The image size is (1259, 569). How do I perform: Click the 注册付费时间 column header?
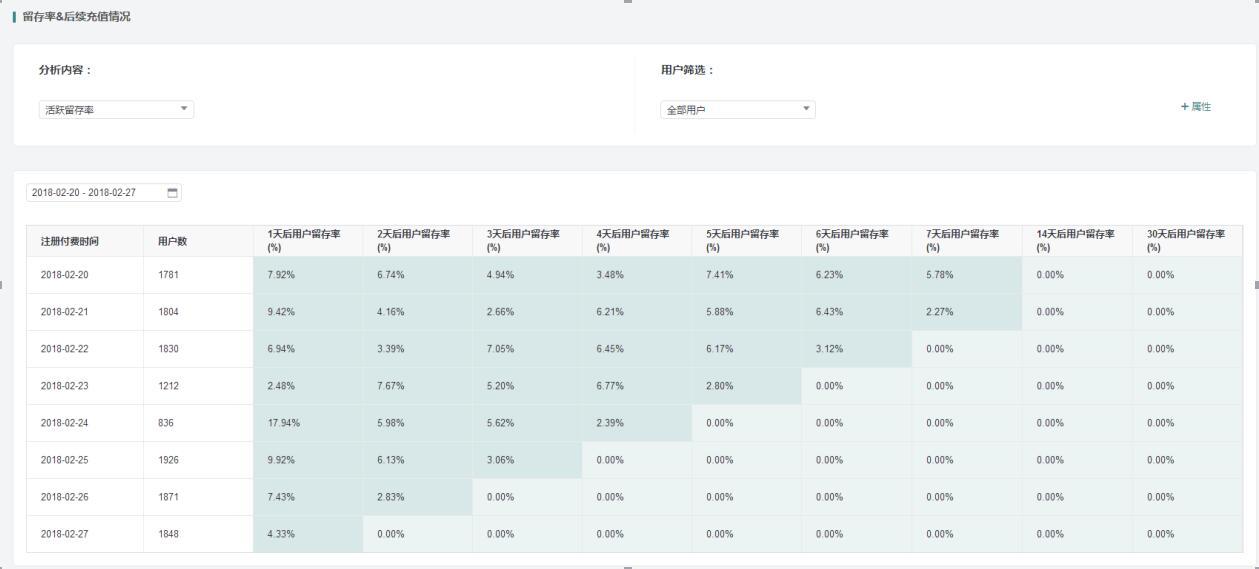point(70,241)
